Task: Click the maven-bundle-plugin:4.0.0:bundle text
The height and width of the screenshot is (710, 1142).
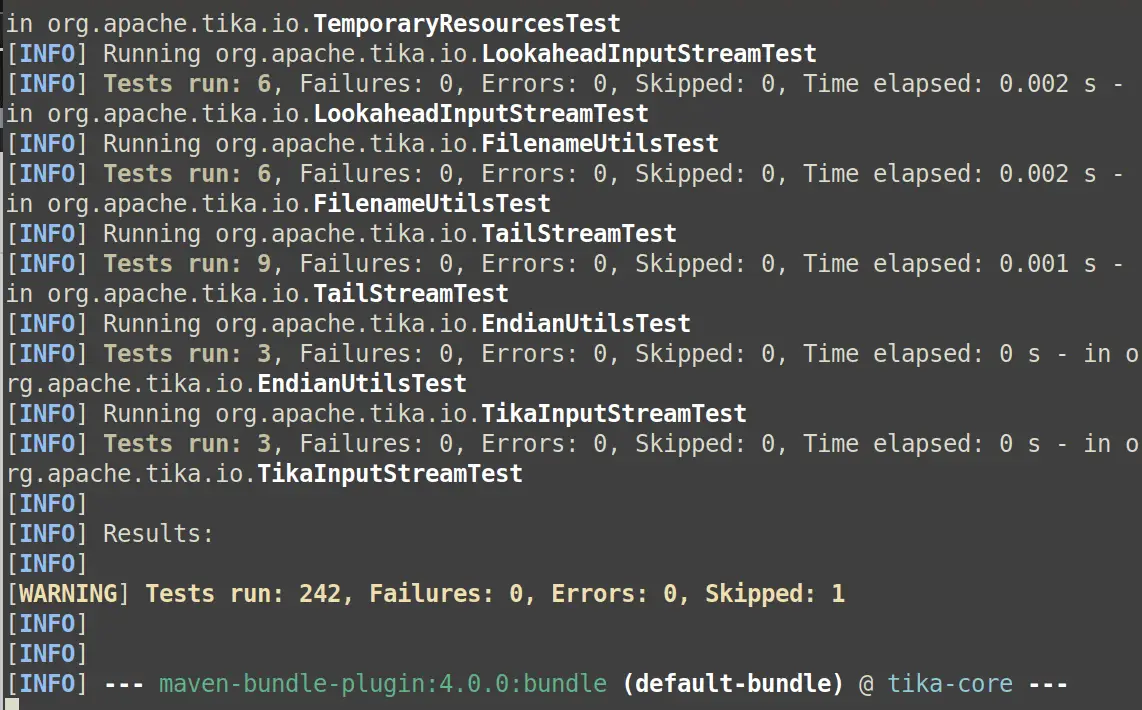Action: (x=383, y=683)
